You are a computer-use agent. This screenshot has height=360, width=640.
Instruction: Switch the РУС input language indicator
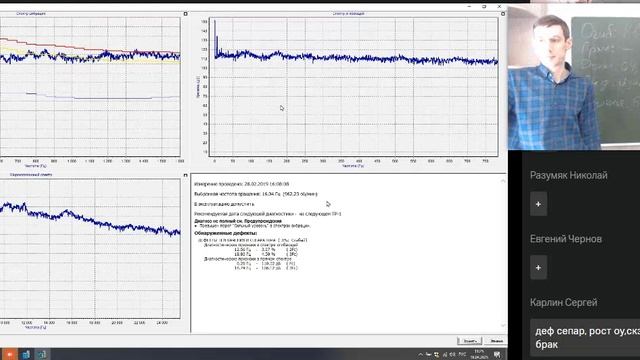click(x=462, y=354)
